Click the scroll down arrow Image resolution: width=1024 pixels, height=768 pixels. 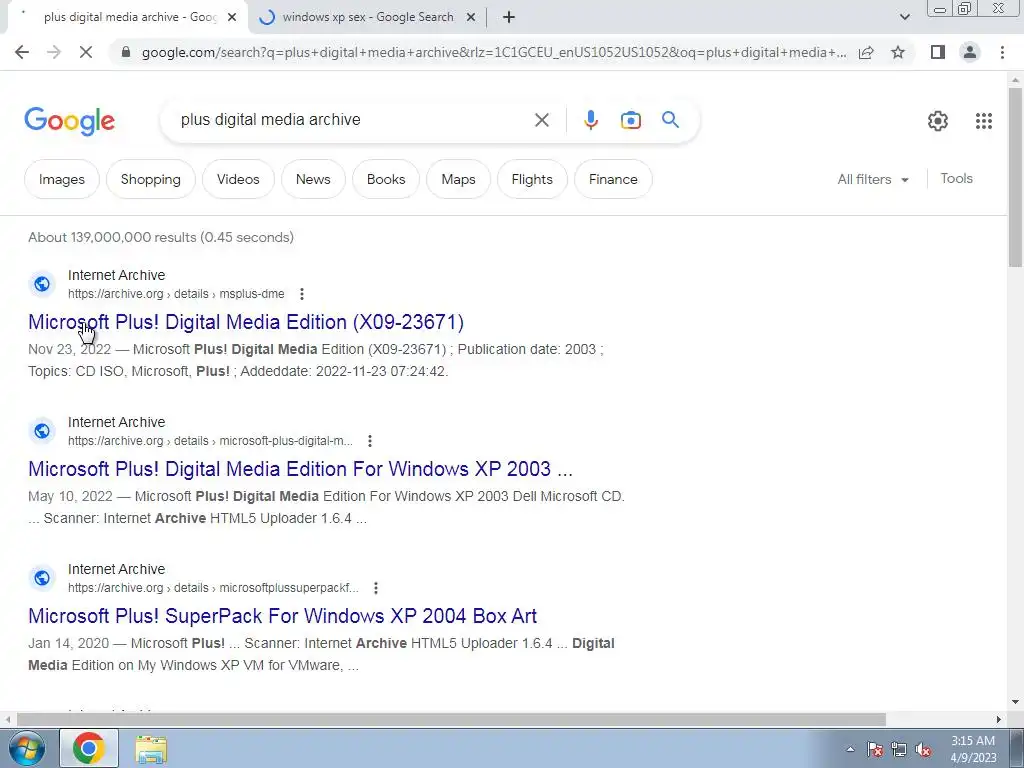(x=1015, y=702)
